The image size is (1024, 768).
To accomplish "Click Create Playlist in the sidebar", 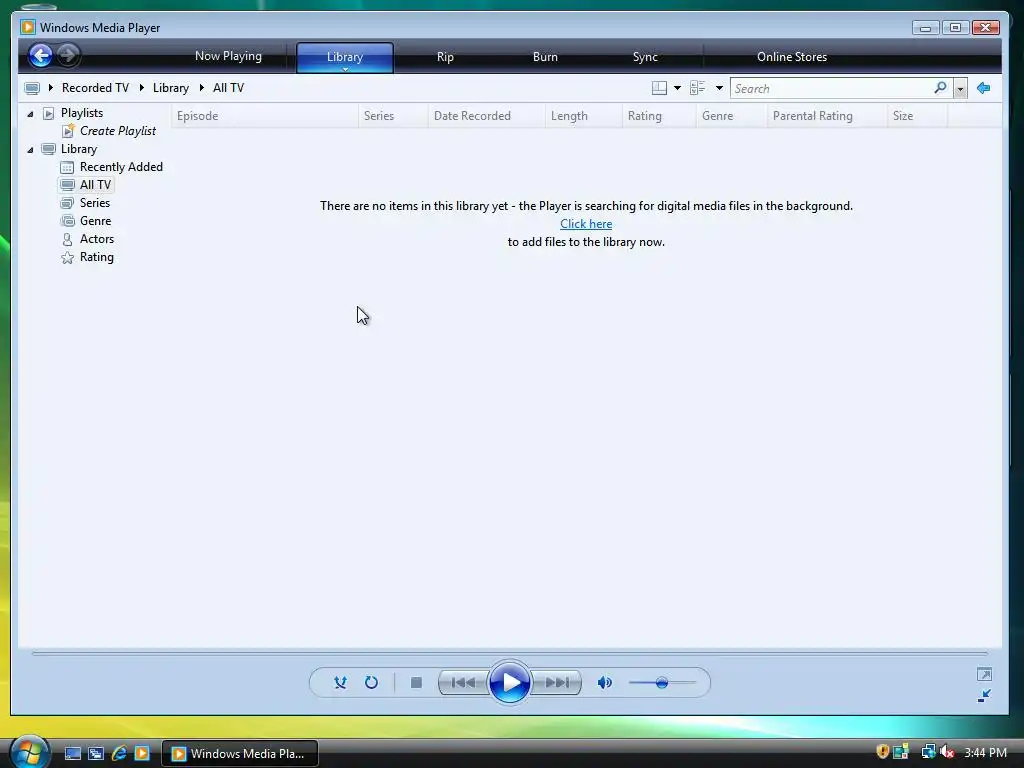I will click(x=118, y=131).
